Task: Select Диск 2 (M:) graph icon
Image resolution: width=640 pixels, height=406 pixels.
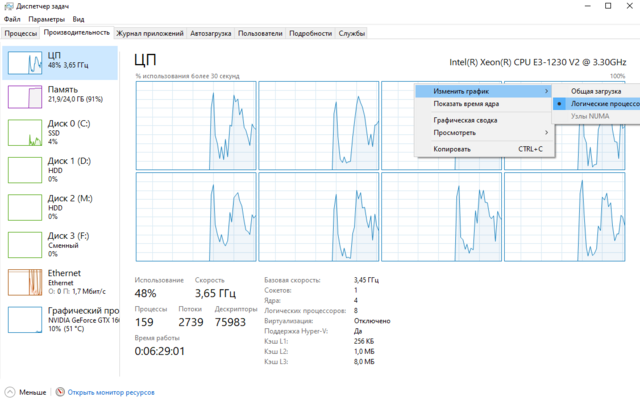Action: click(x=25, y=208)
